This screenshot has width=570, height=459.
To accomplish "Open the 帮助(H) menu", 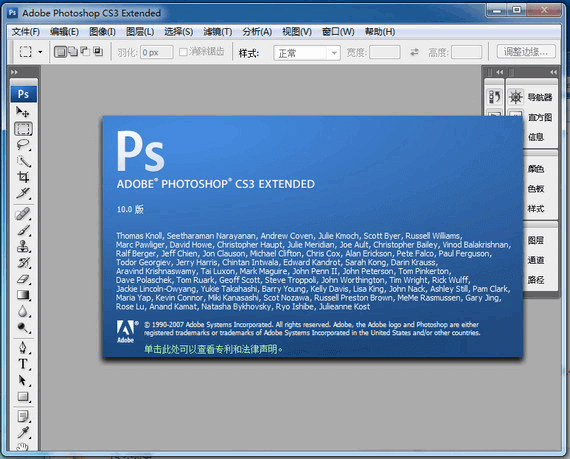I will (380, 32).
